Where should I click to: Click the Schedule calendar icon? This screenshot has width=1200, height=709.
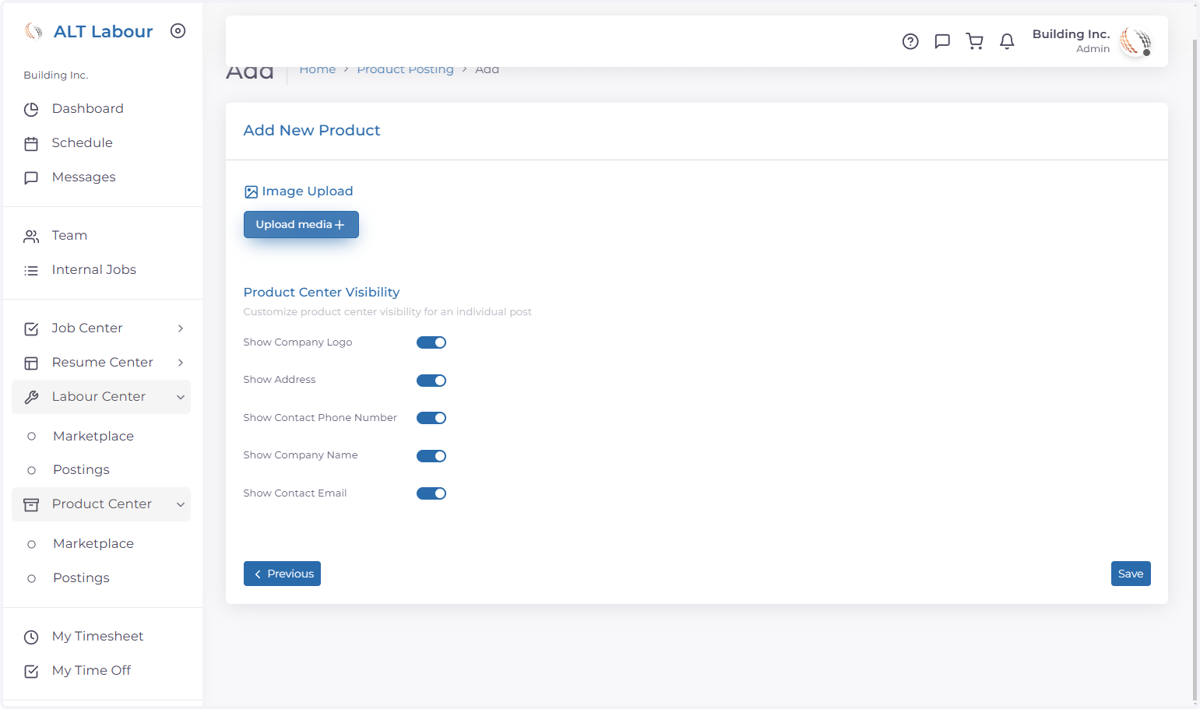tap(31, 143)
